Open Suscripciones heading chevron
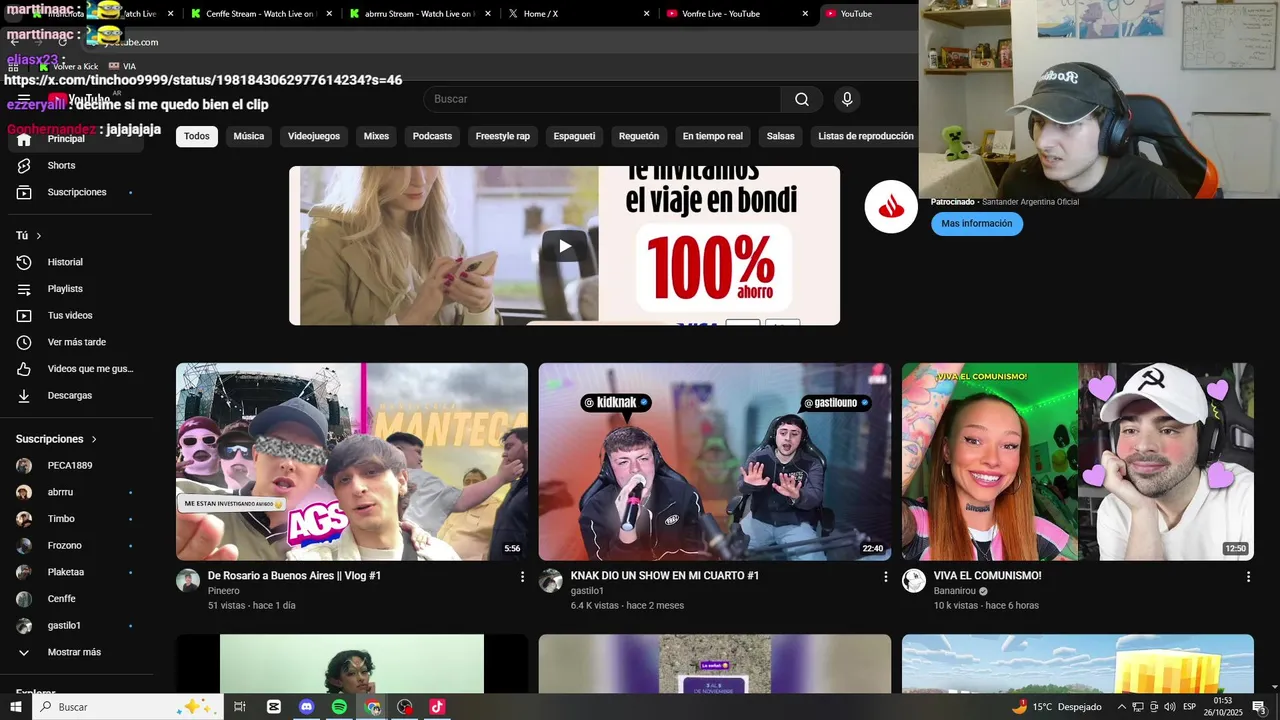Image resolution: width=1280 pixels, height=720 pixels. [x=95, y=439]
